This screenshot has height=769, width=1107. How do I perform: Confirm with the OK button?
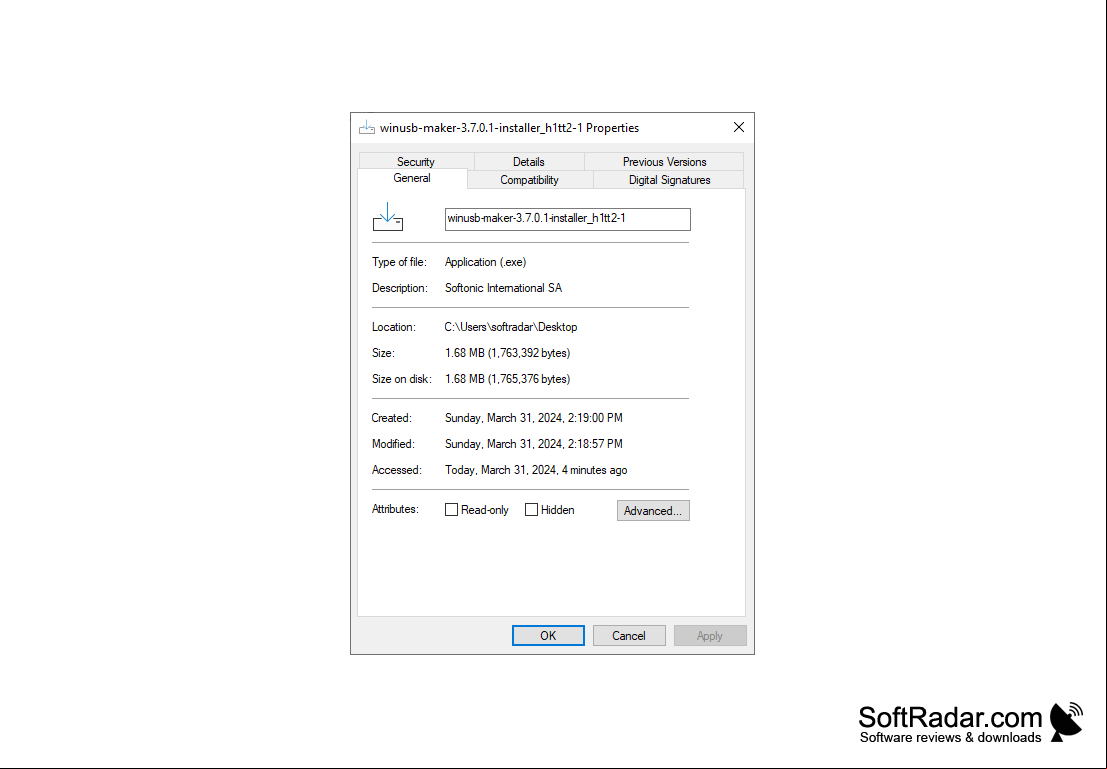(548, 636)
